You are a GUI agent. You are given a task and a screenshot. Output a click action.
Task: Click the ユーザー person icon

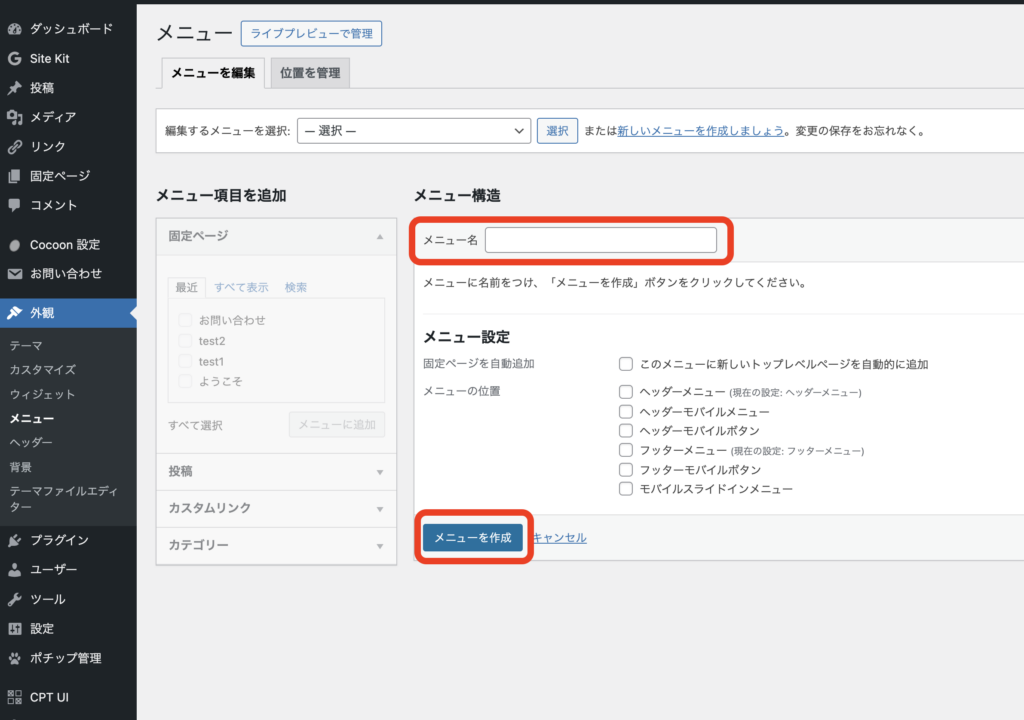point(14,570)
